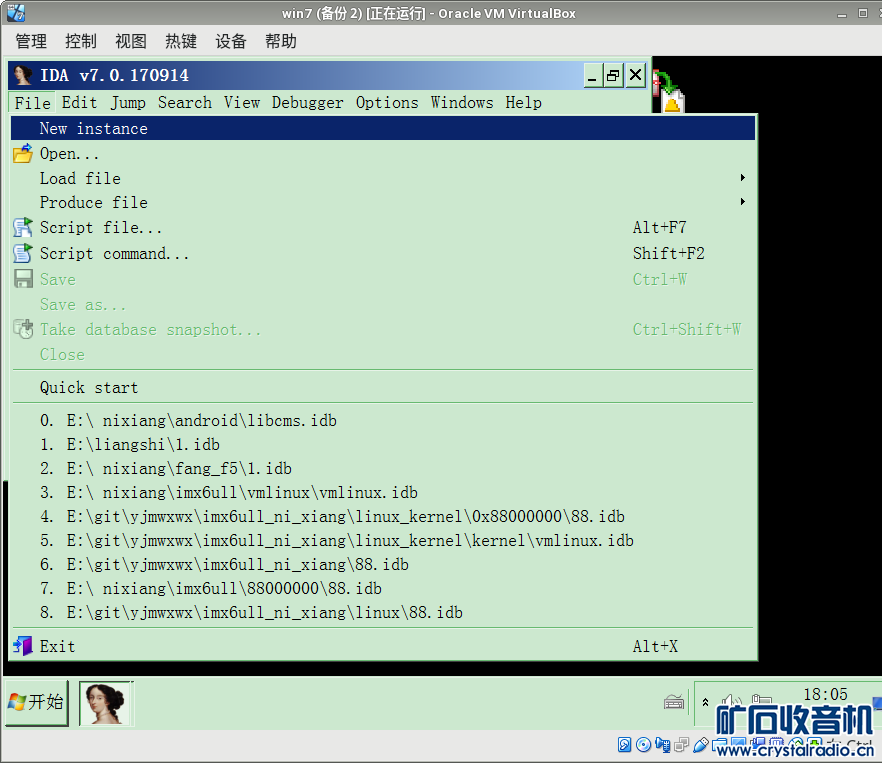Expand the Produce file submenu
This screenshot has height=763, width=882.
click(x=382, y=203)
